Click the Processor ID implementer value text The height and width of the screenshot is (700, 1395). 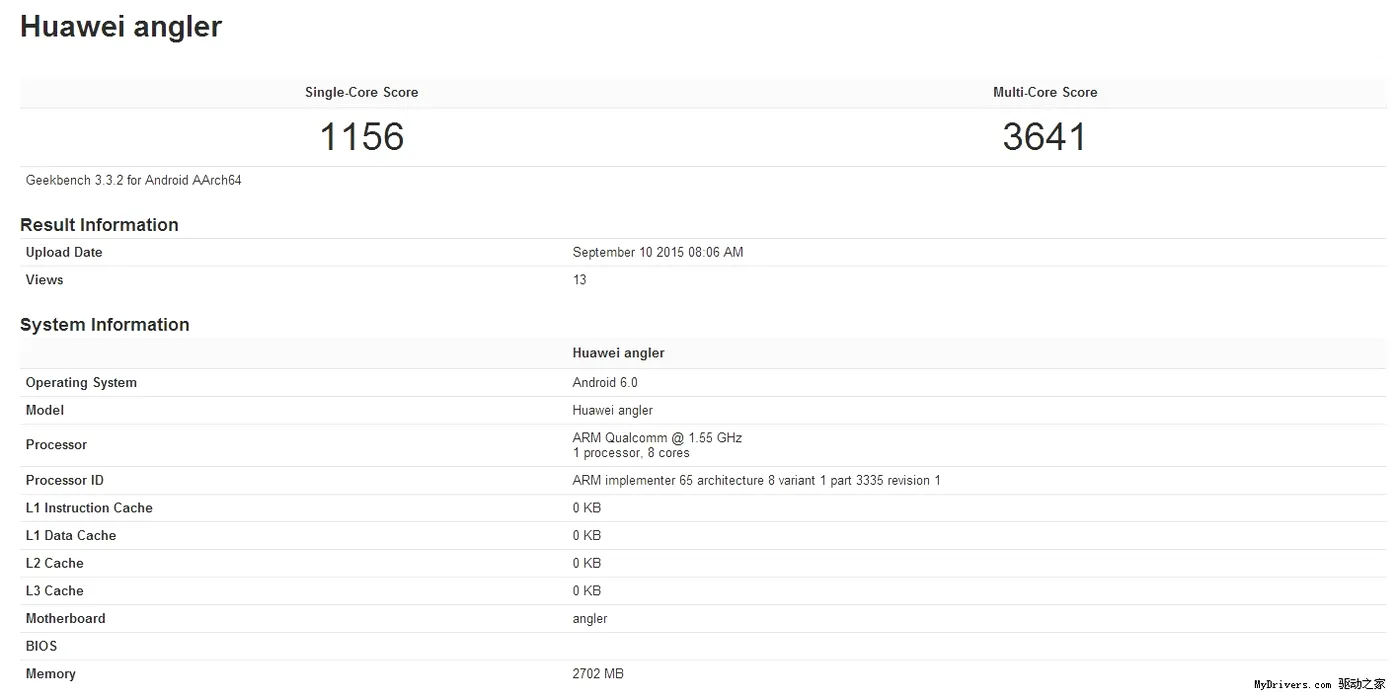click(x=755, y=481)
